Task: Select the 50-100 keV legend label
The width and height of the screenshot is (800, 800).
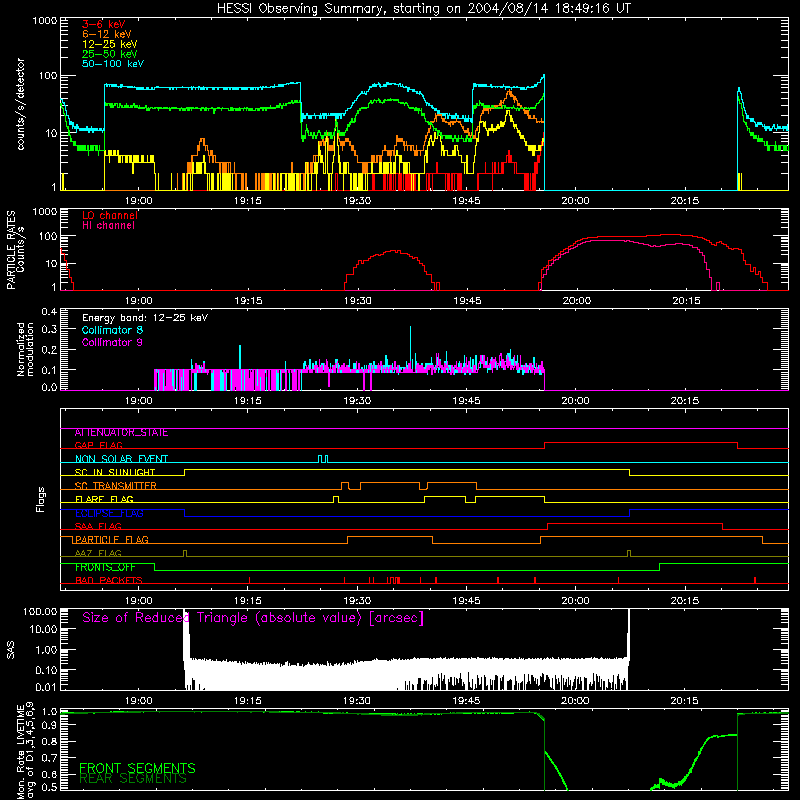Action: coord(113,64)
